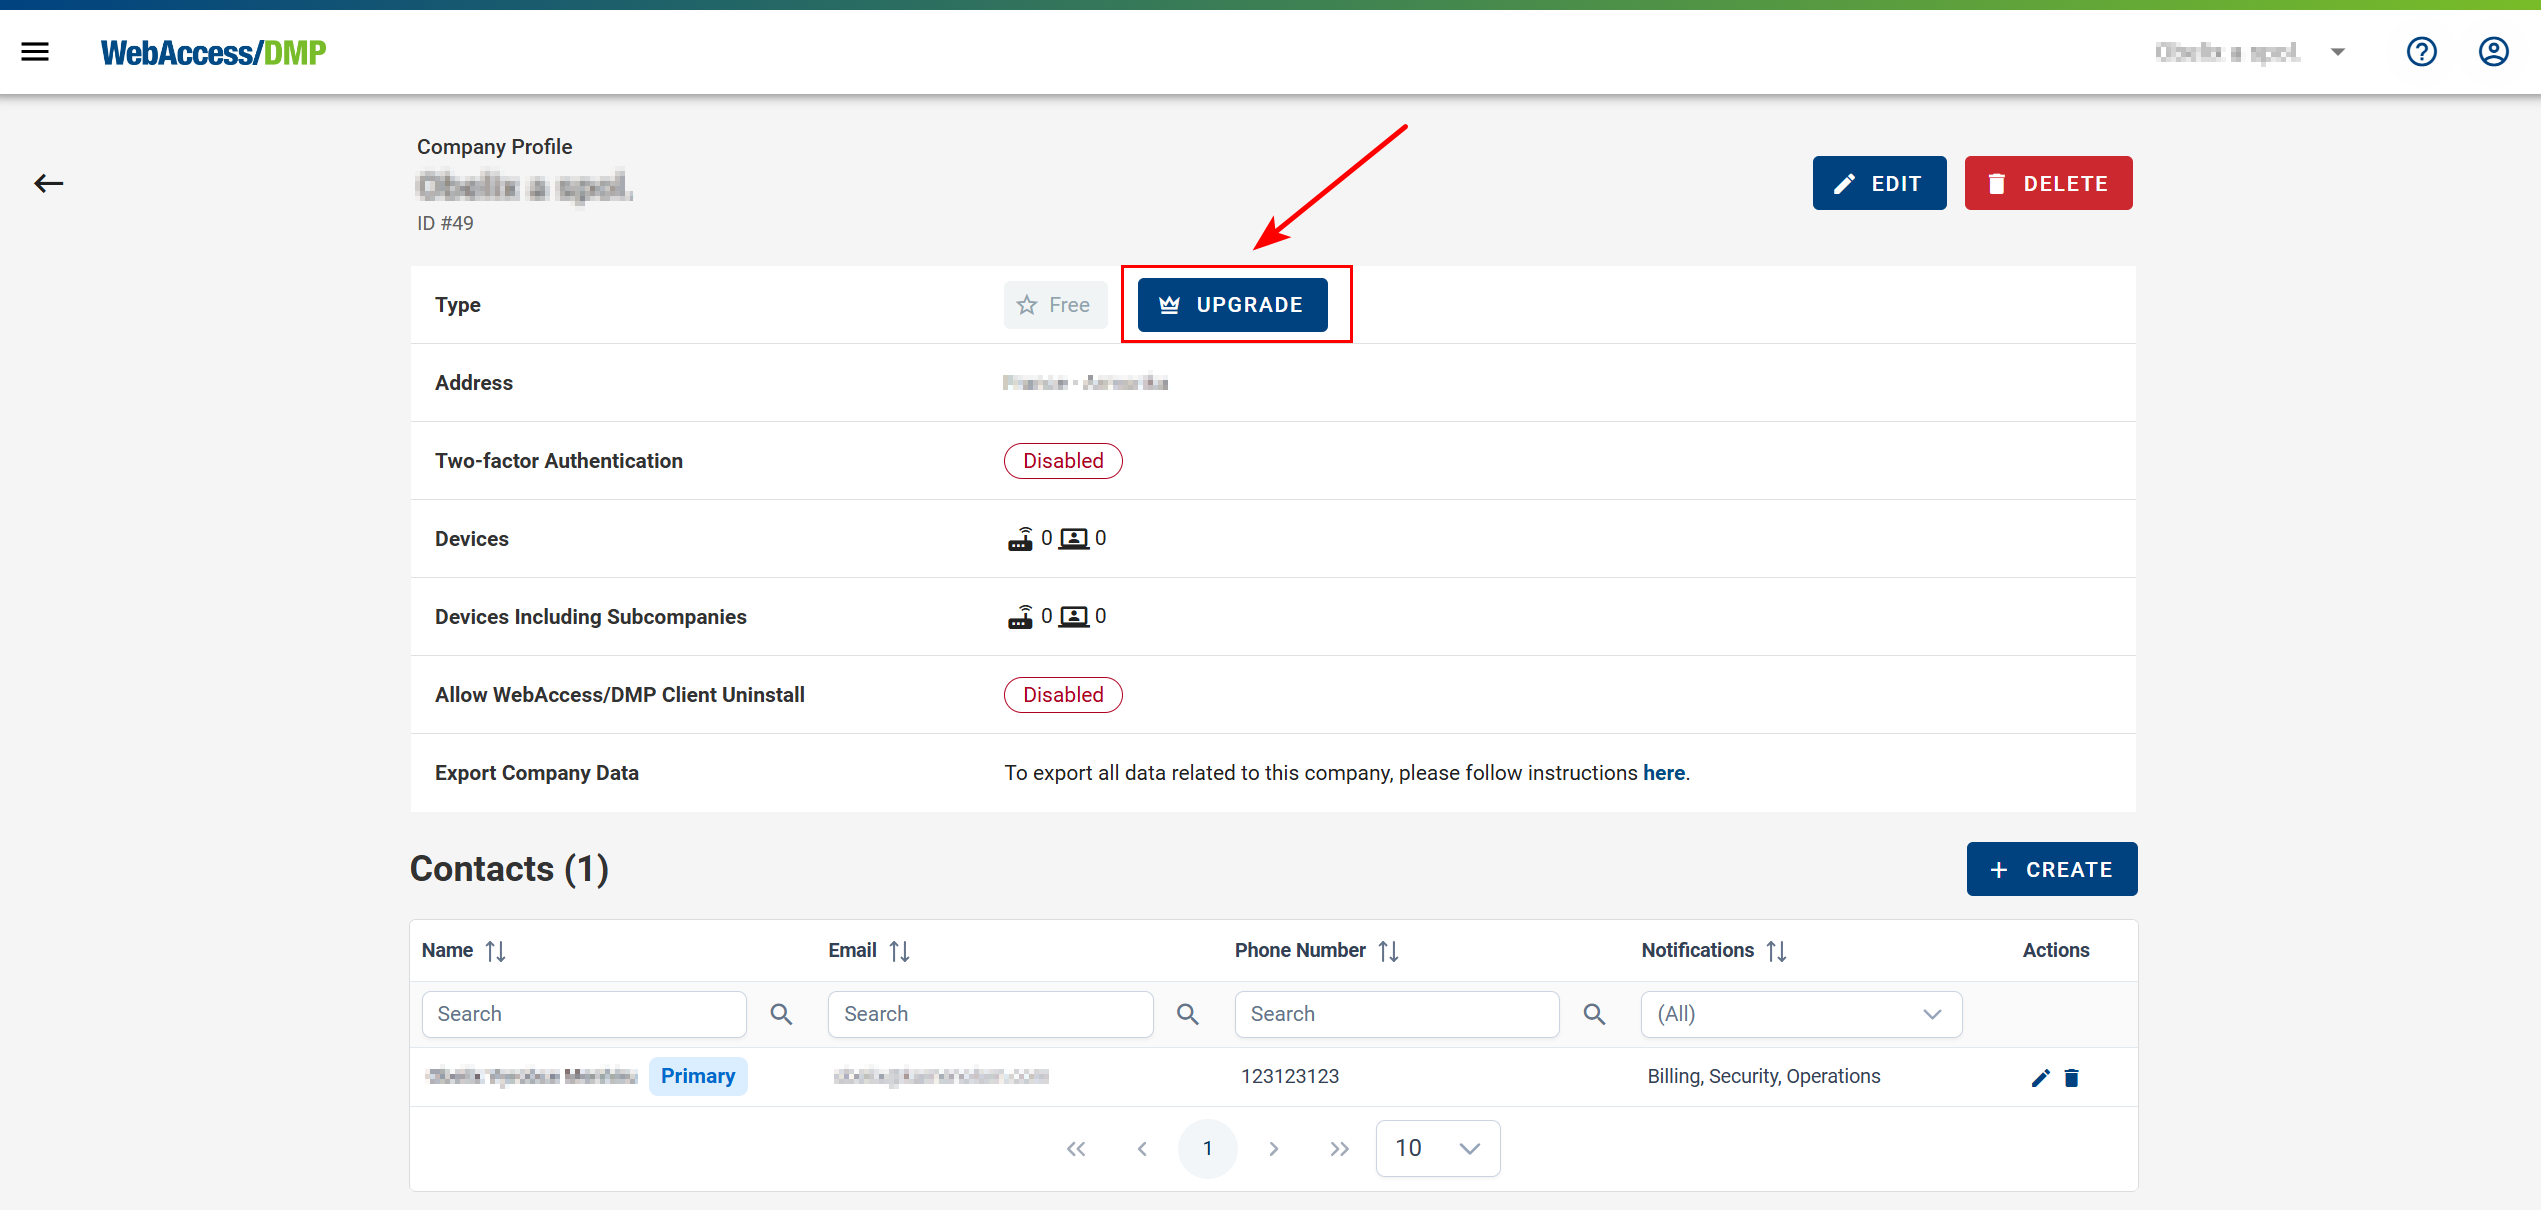Viewport: 2541px width, 1210px height.
Task: Select page 1 in pagination
Action: (x=1207, y=1148)
